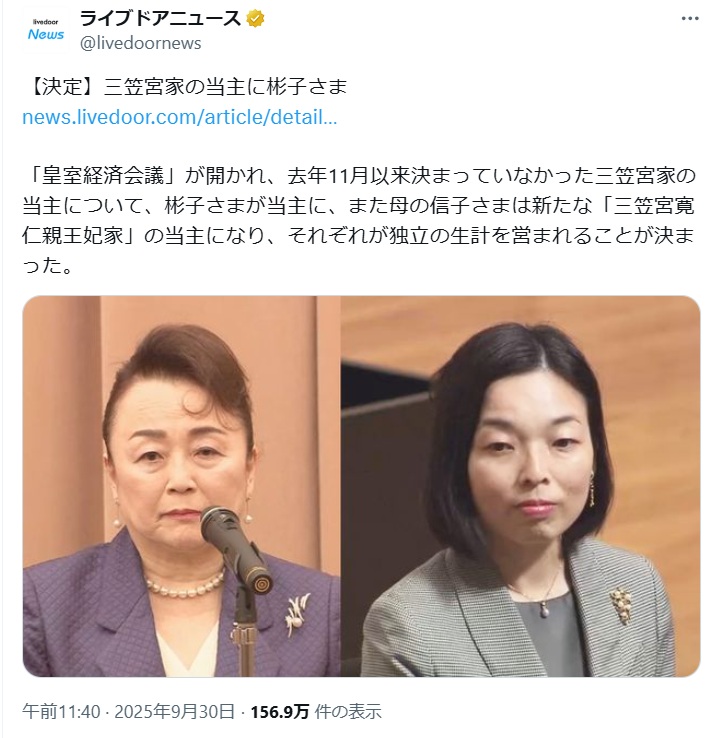Open the right photo with gray jacket

point(521,486)
